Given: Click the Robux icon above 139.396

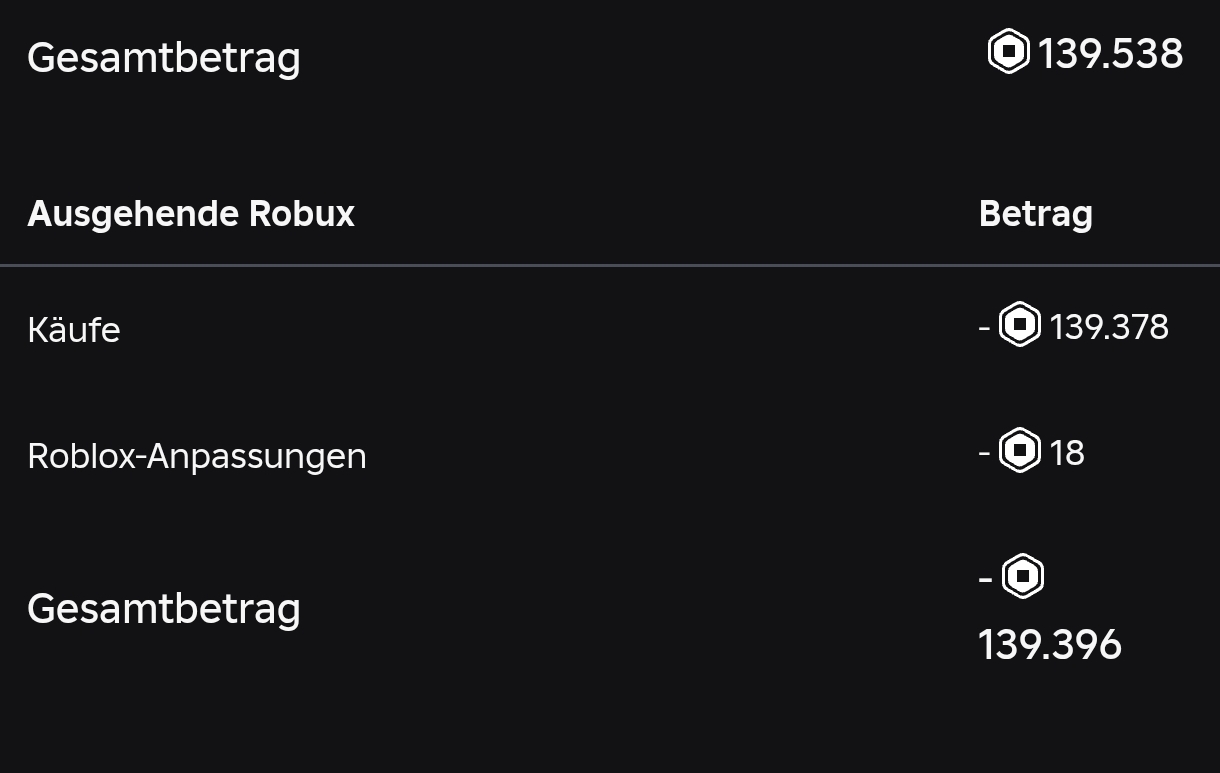Looking at the screenshot, I should [1023, 576].
